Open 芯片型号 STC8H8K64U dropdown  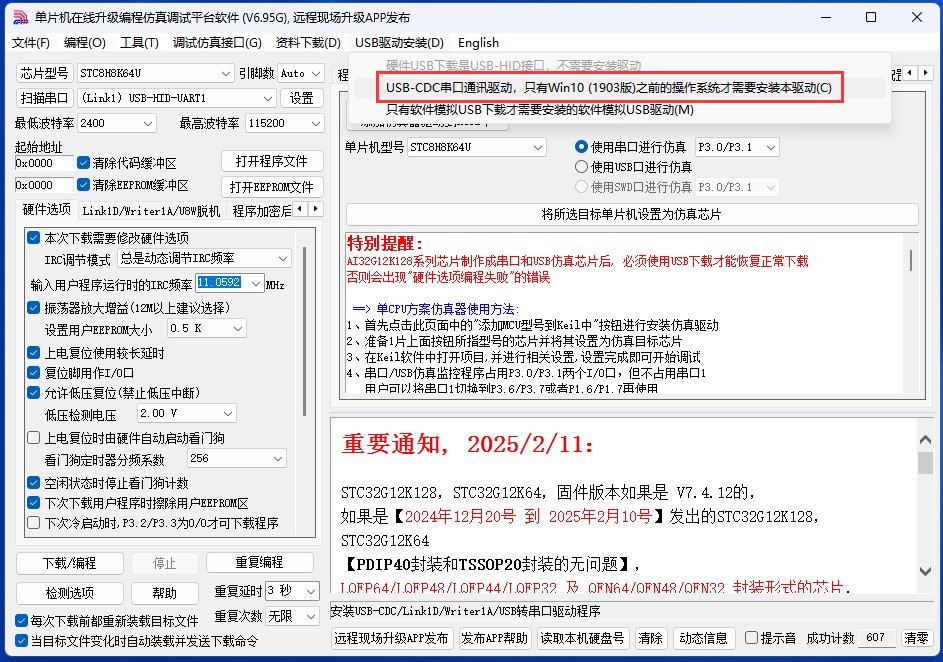[155, 73]
